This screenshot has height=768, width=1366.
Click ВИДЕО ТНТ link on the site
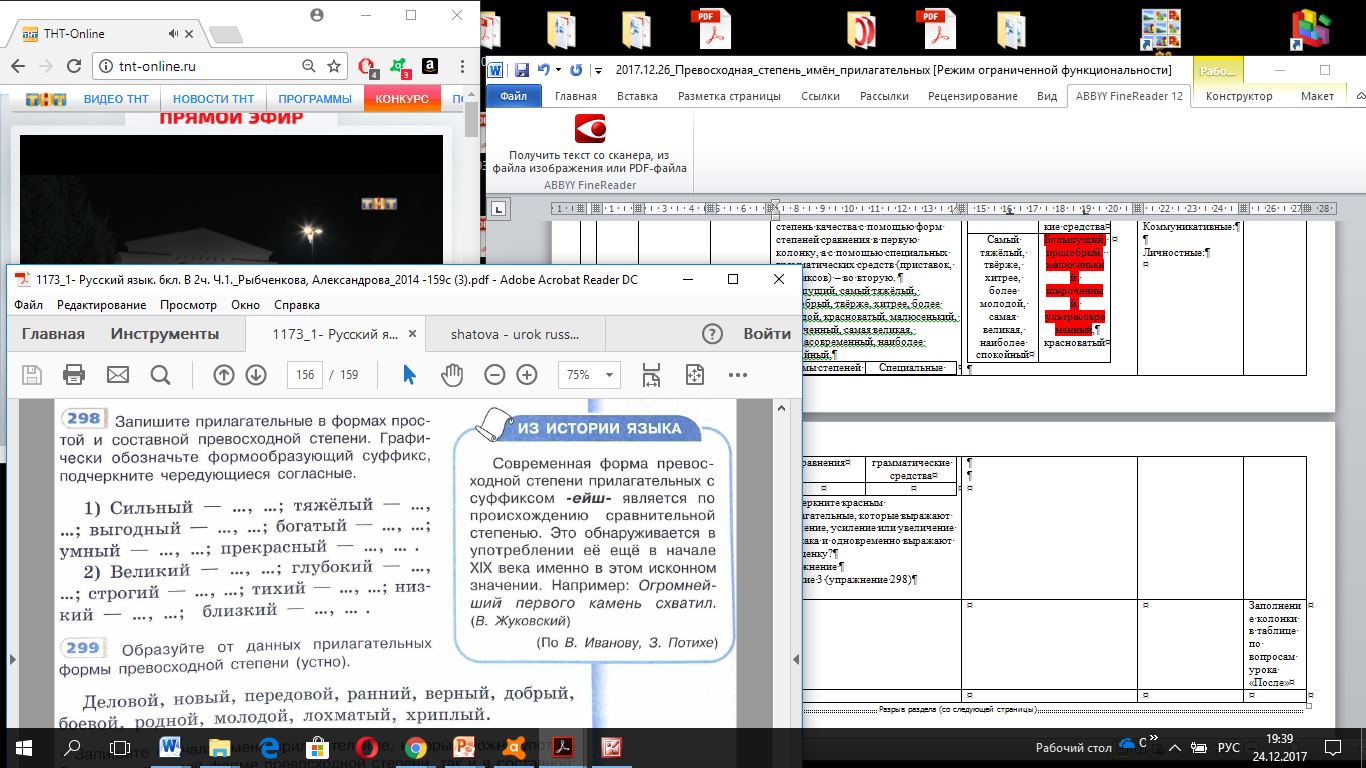click(x=116, y=99)
